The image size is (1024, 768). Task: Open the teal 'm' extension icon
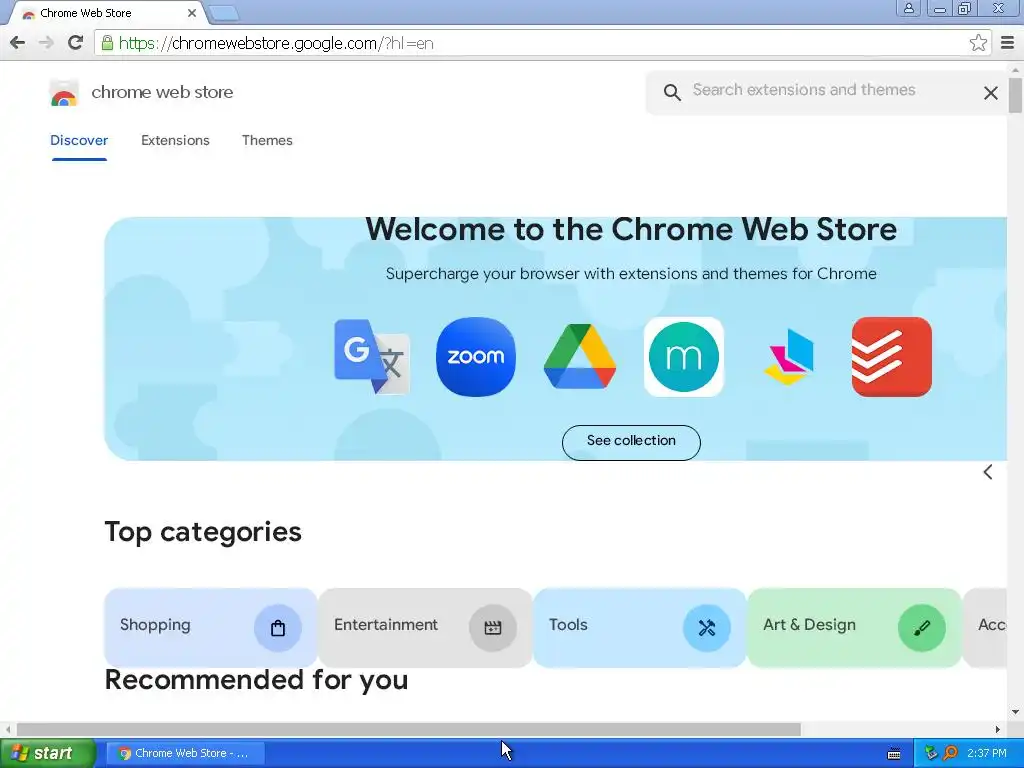click(x=684, y=357)
